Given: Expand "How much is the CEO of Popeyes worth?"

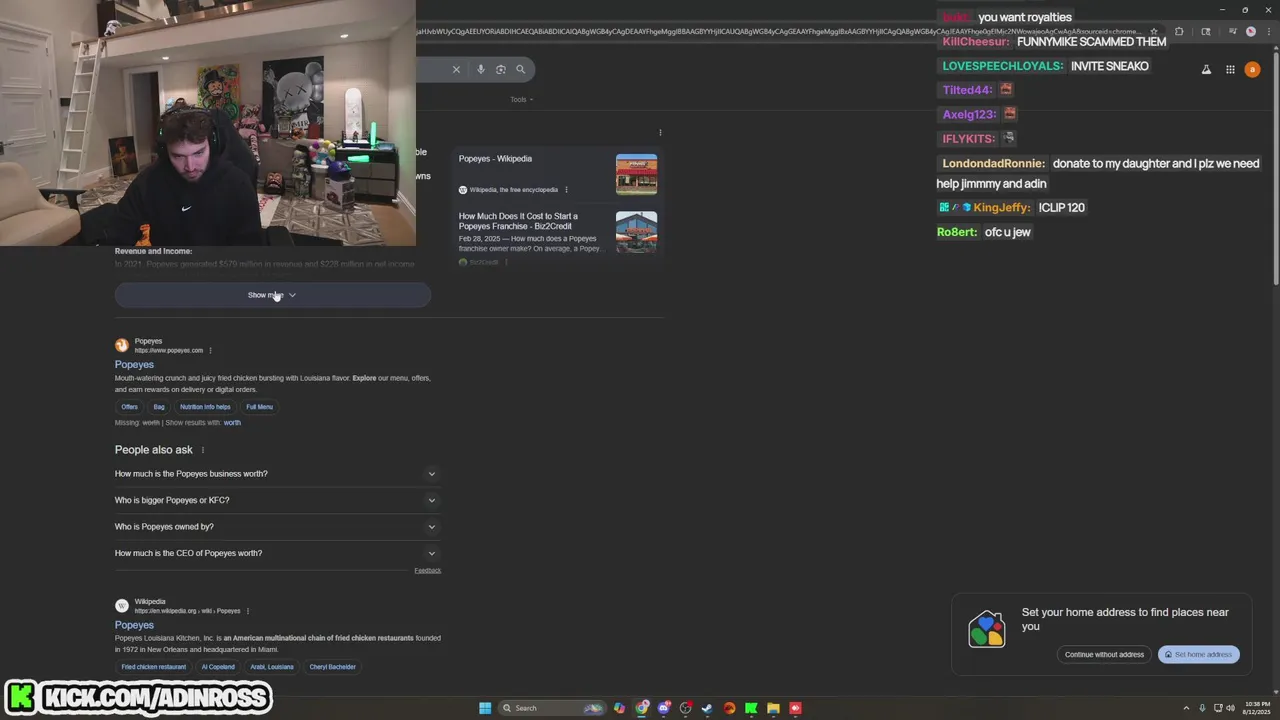Looking at the screenshot, I should (x=276, y=553).
